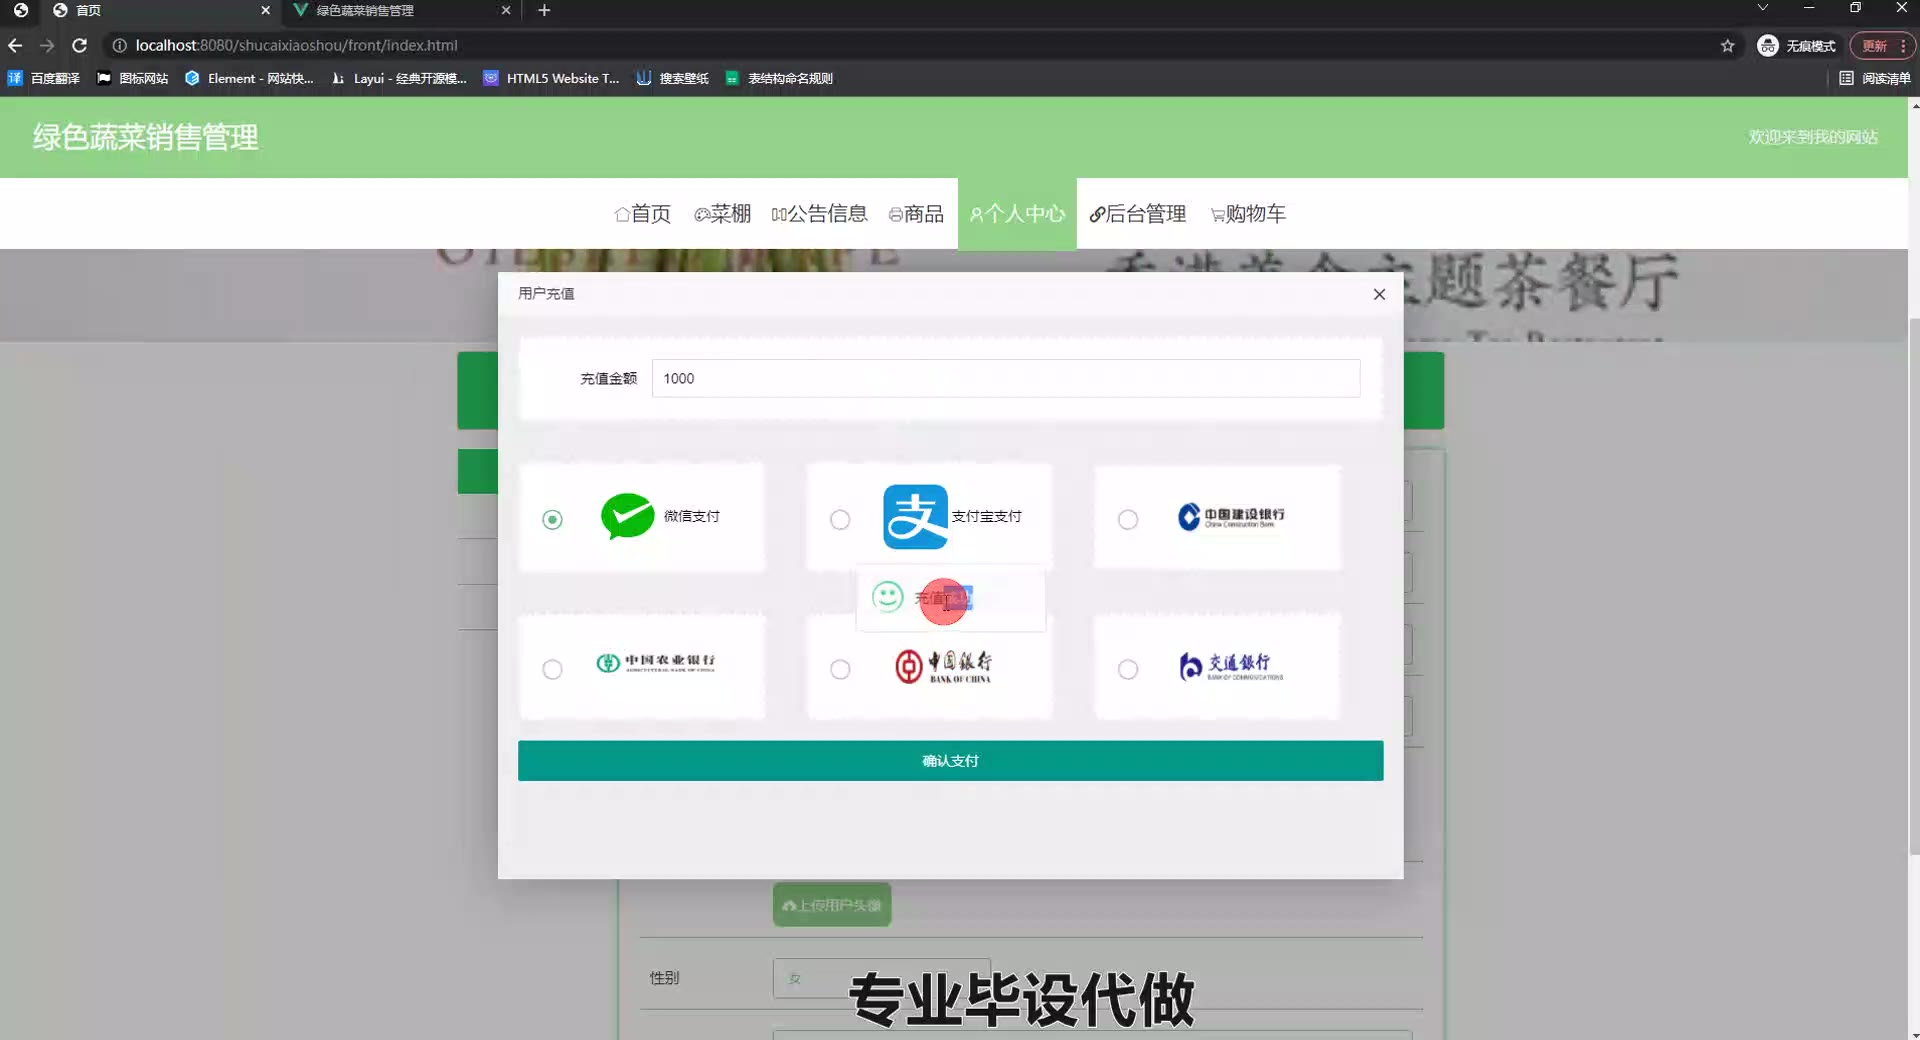Reload the current page
1920x1040 pixels.
[x=80, y=46]
